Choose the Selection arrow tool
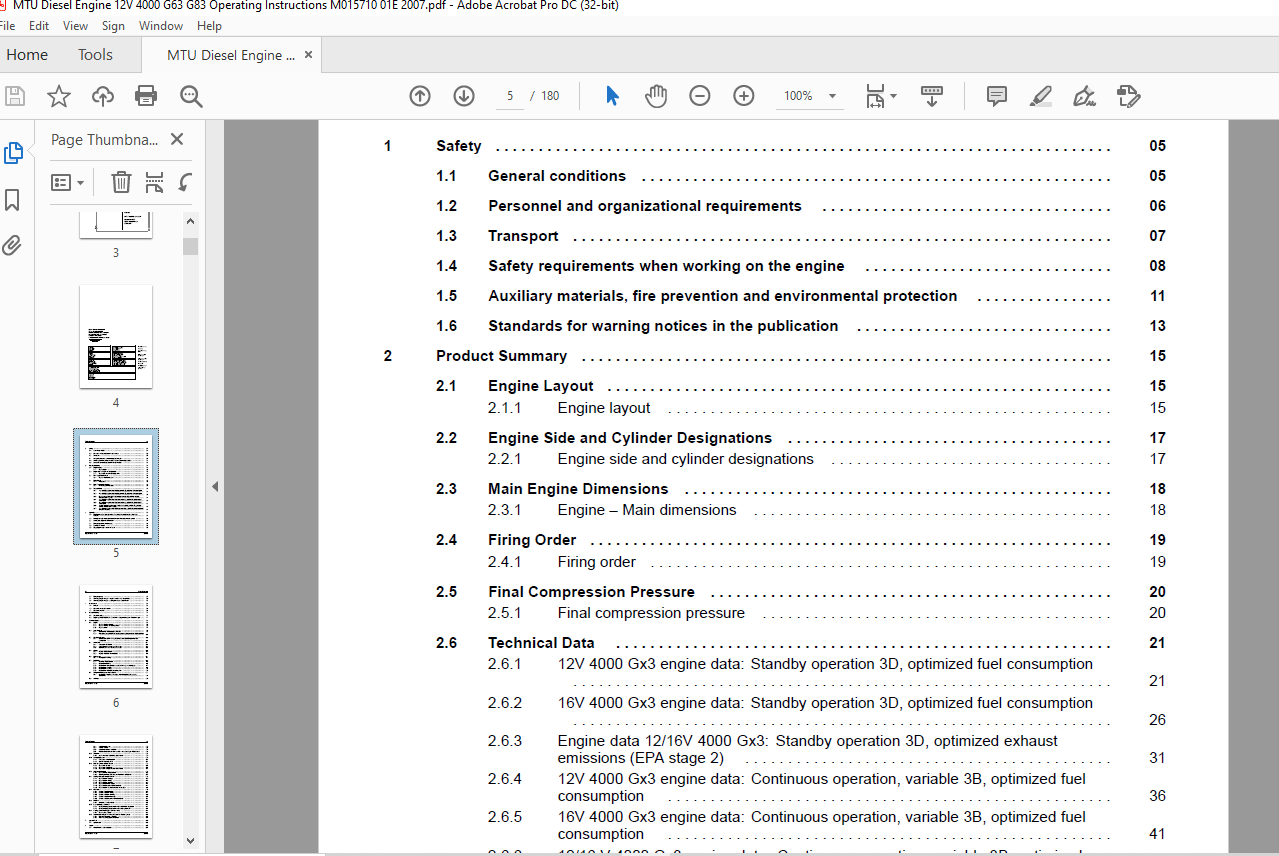1279x856 pixels. pos(613,96)
